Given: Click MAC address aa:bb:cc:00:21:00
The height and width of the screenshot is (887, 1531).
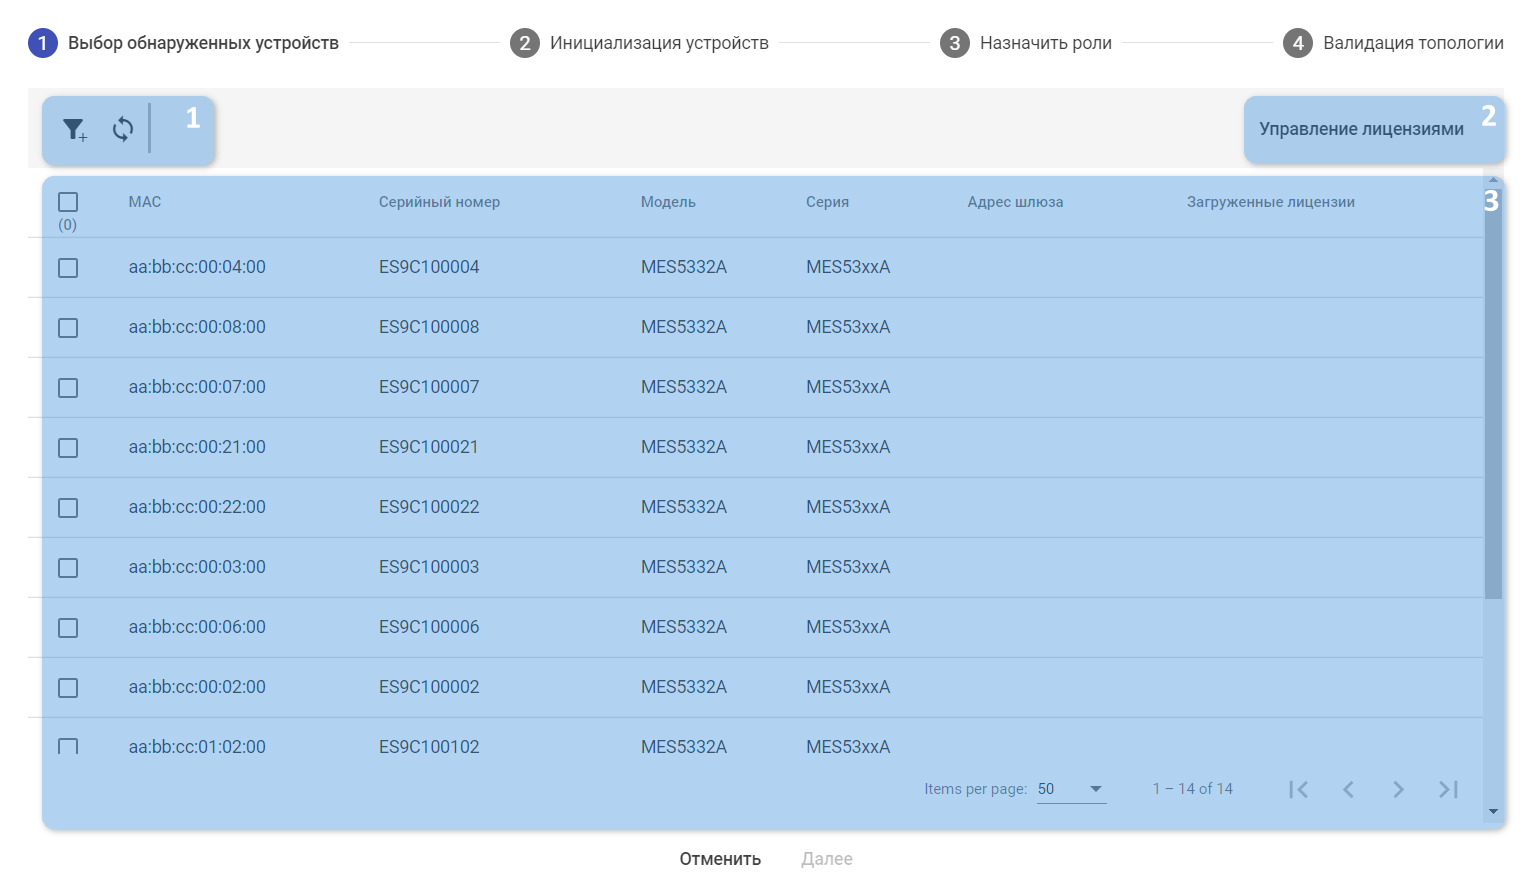Looking at the screenshot, I should tap(197, 447).
